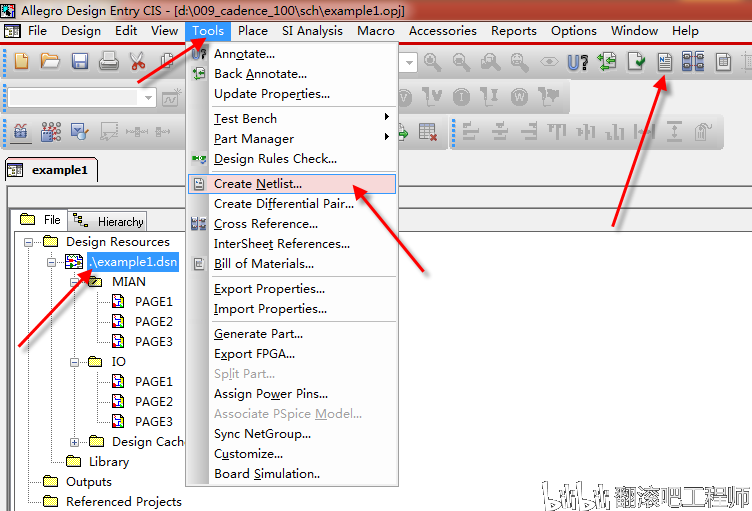Choose Update Properties menu entry

(x=293, y=94)
